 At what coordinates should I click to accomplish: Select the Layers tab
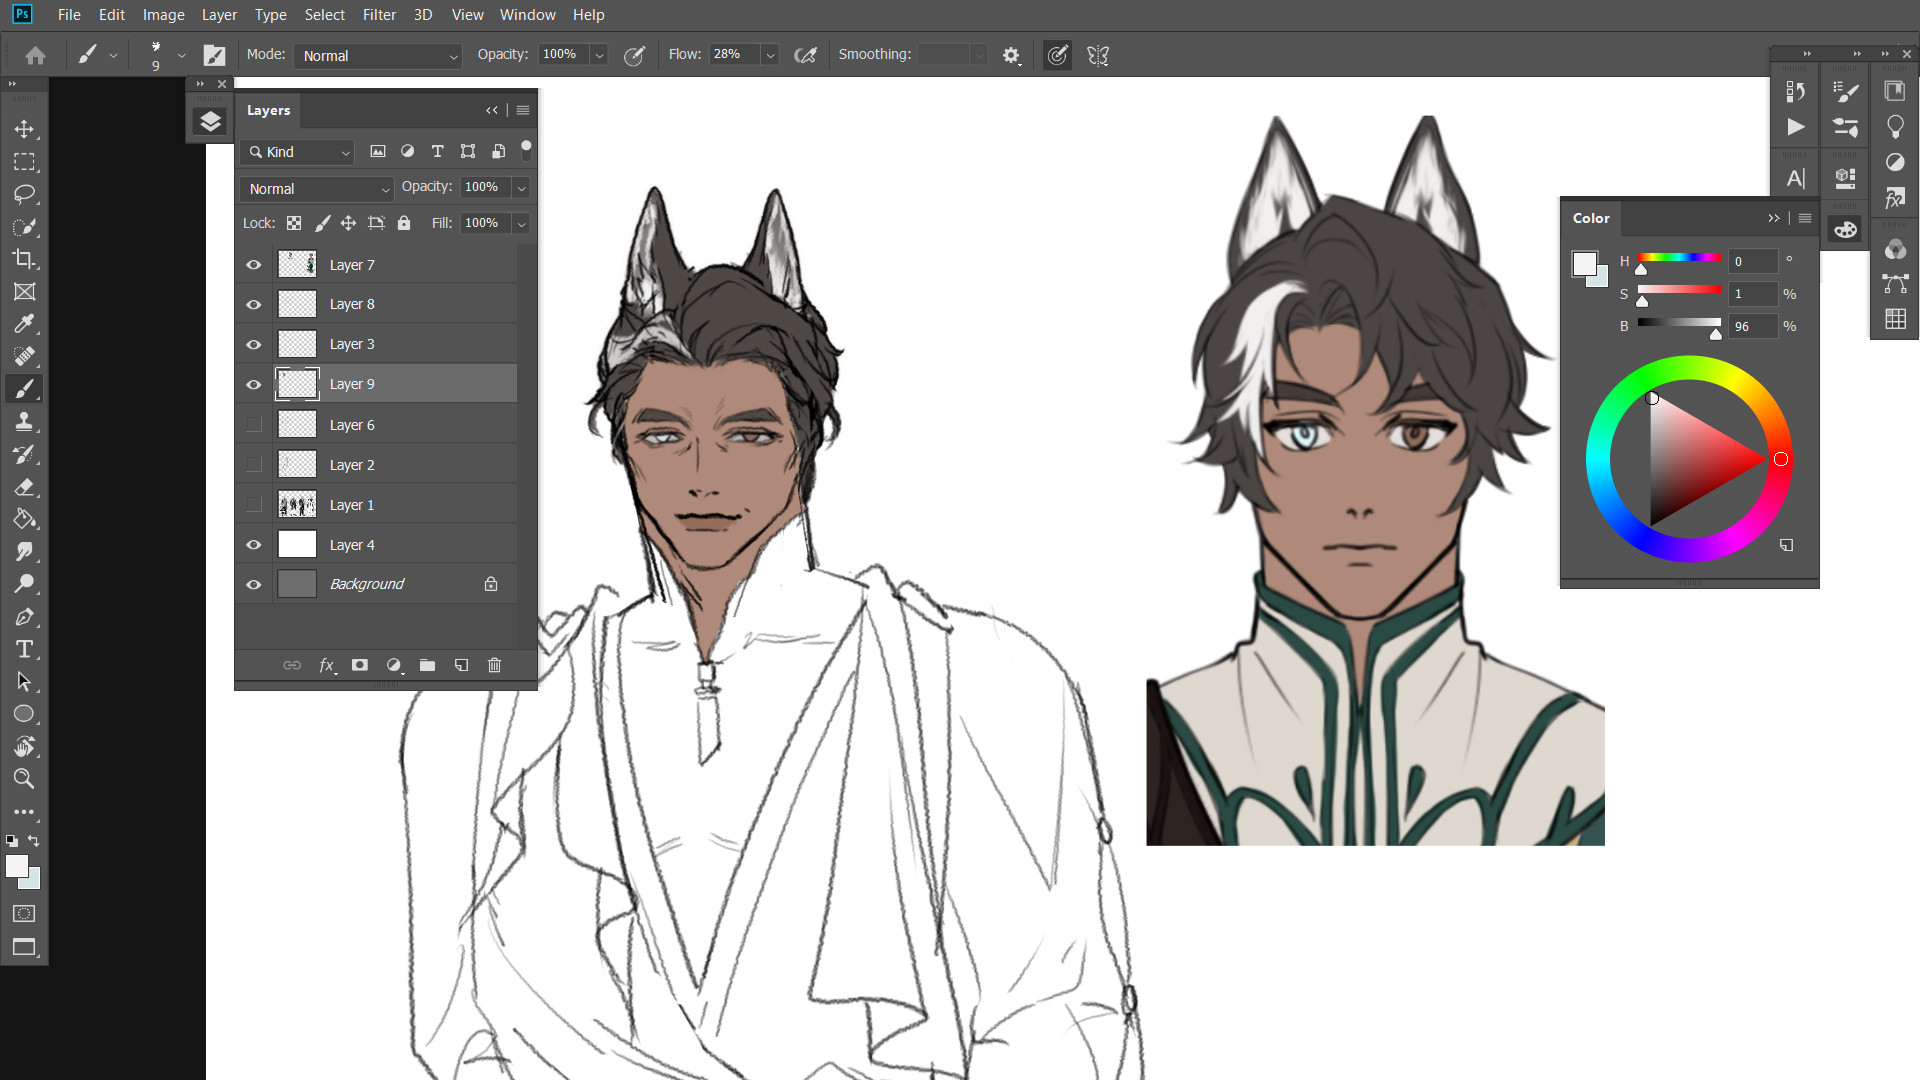click(268, 111)
